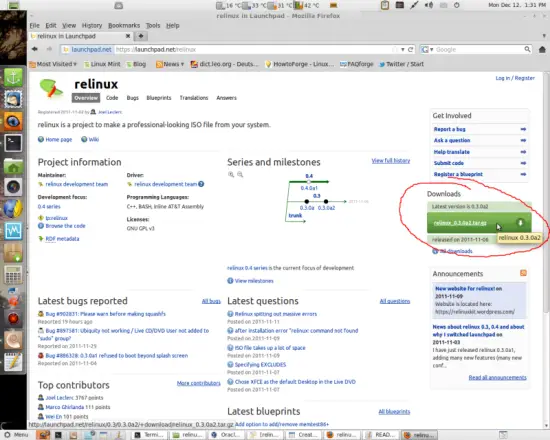Click the Help translate link

451,152
